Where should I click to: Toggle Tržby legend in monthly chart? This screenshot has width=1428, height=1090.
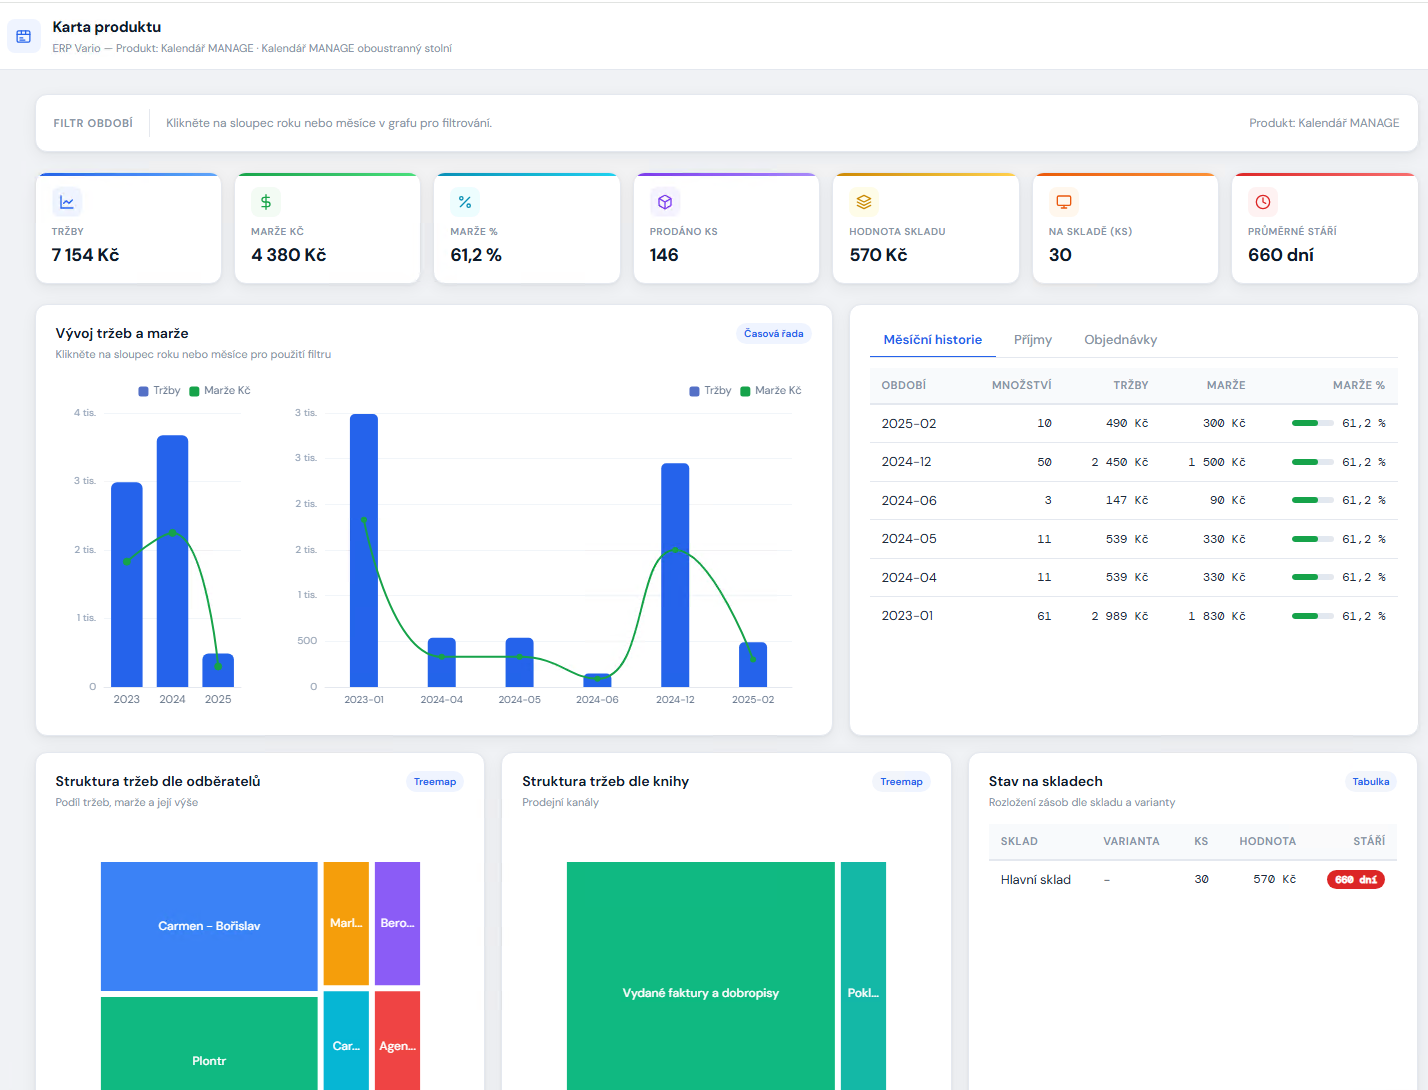[x=710, y=391]
